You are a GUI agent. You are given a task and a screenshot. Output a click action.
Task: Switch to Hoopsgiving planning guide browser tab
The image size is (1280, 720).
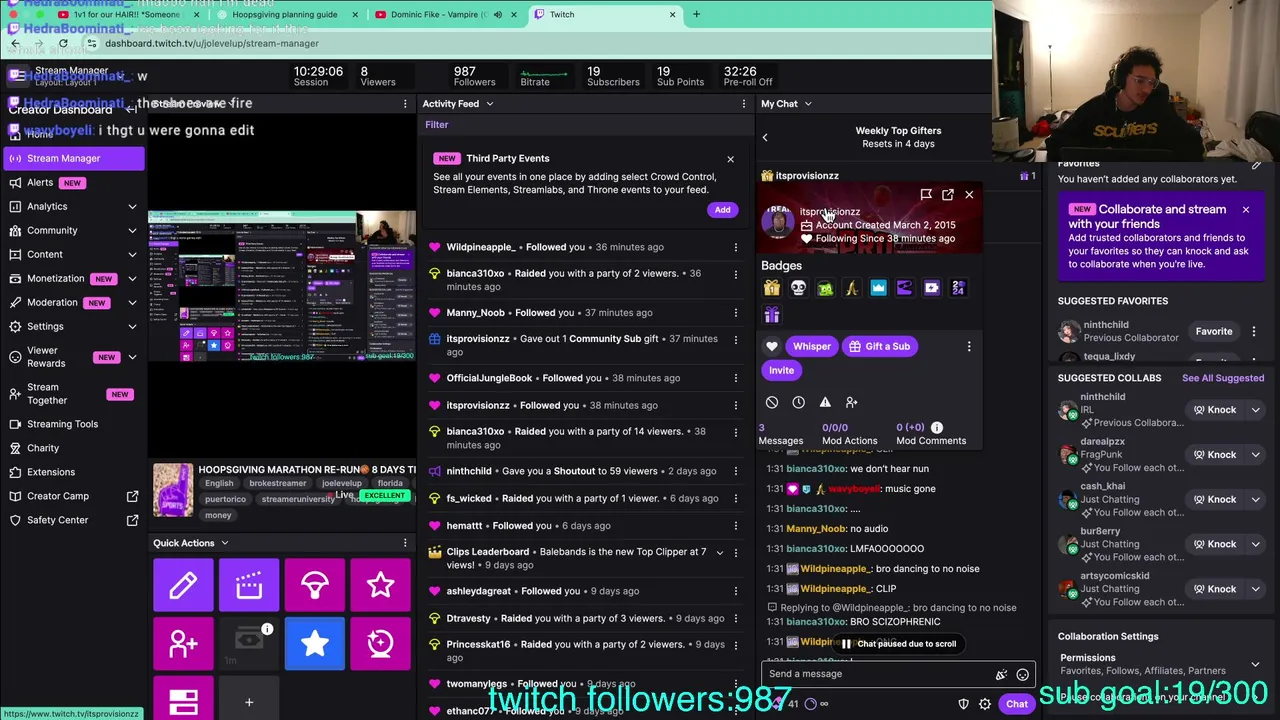(x=285, y=14)
